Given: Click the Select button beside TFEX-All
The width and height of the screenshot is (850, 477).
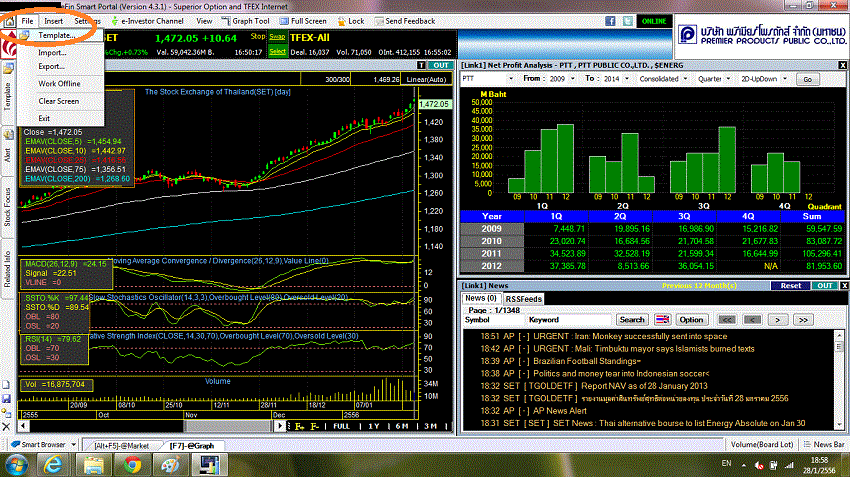Looking at the screenshot, I should [x=277, y=51].
